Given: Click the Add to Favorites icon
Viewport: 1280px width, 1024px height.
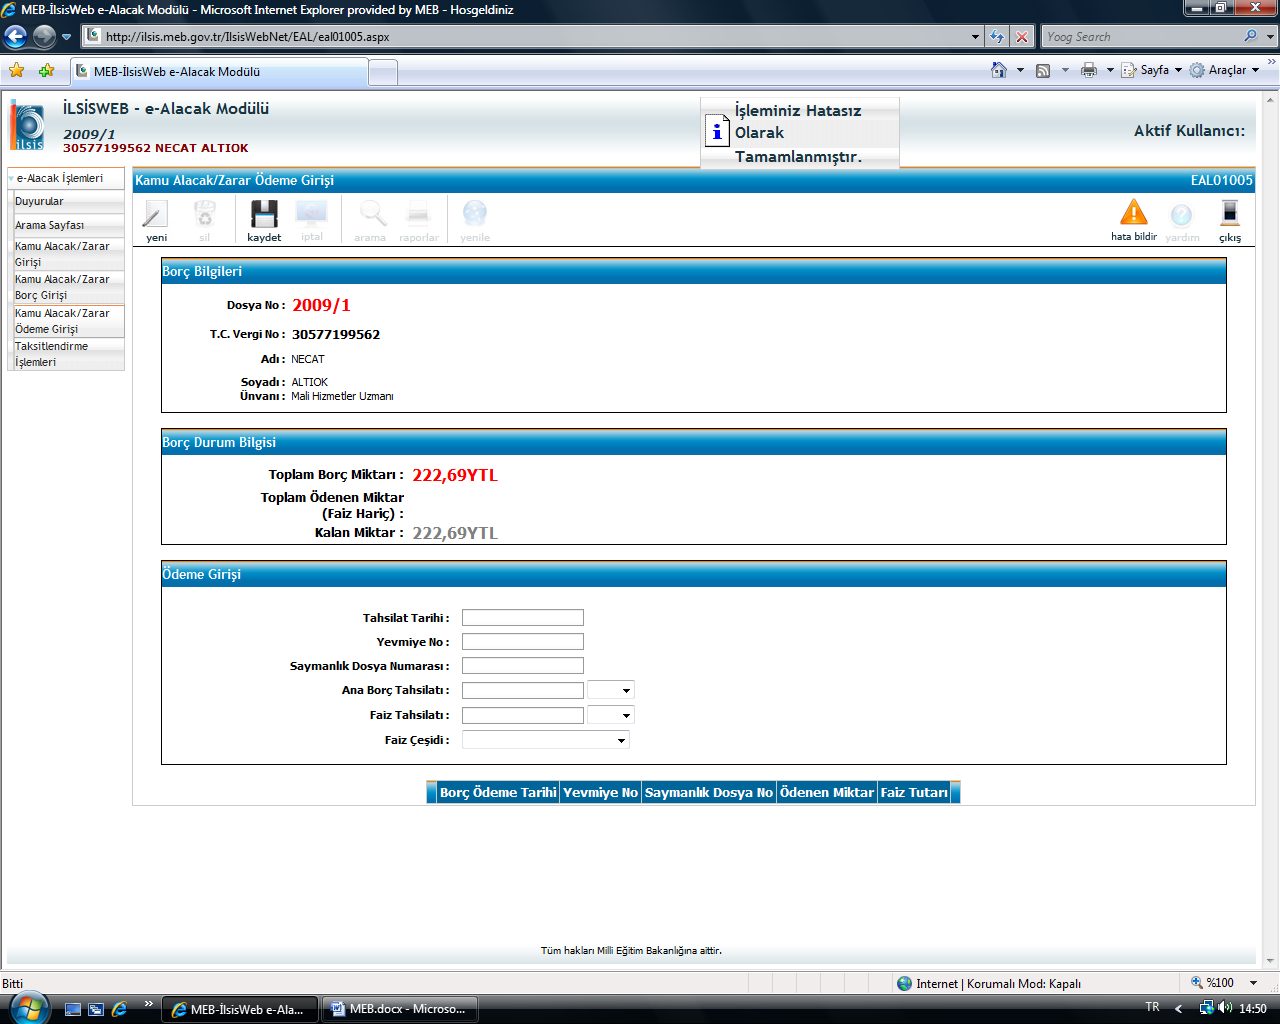Looking at the screenshot, I should click(x=46, y=71).
